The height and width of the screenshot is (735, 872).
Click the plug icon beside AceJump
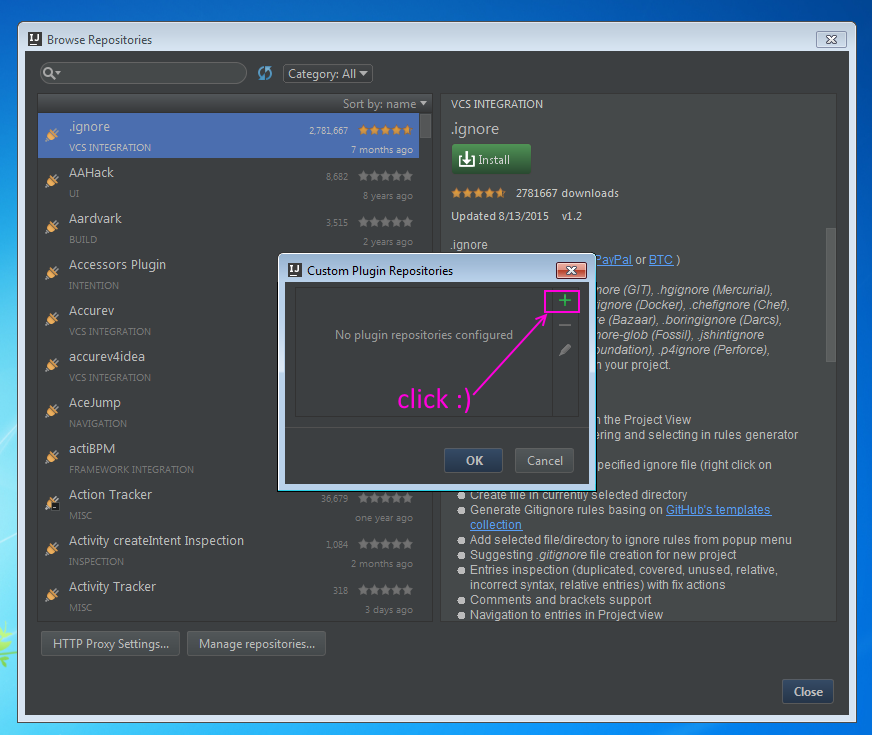pyautogui.click(x=52, y=411)
